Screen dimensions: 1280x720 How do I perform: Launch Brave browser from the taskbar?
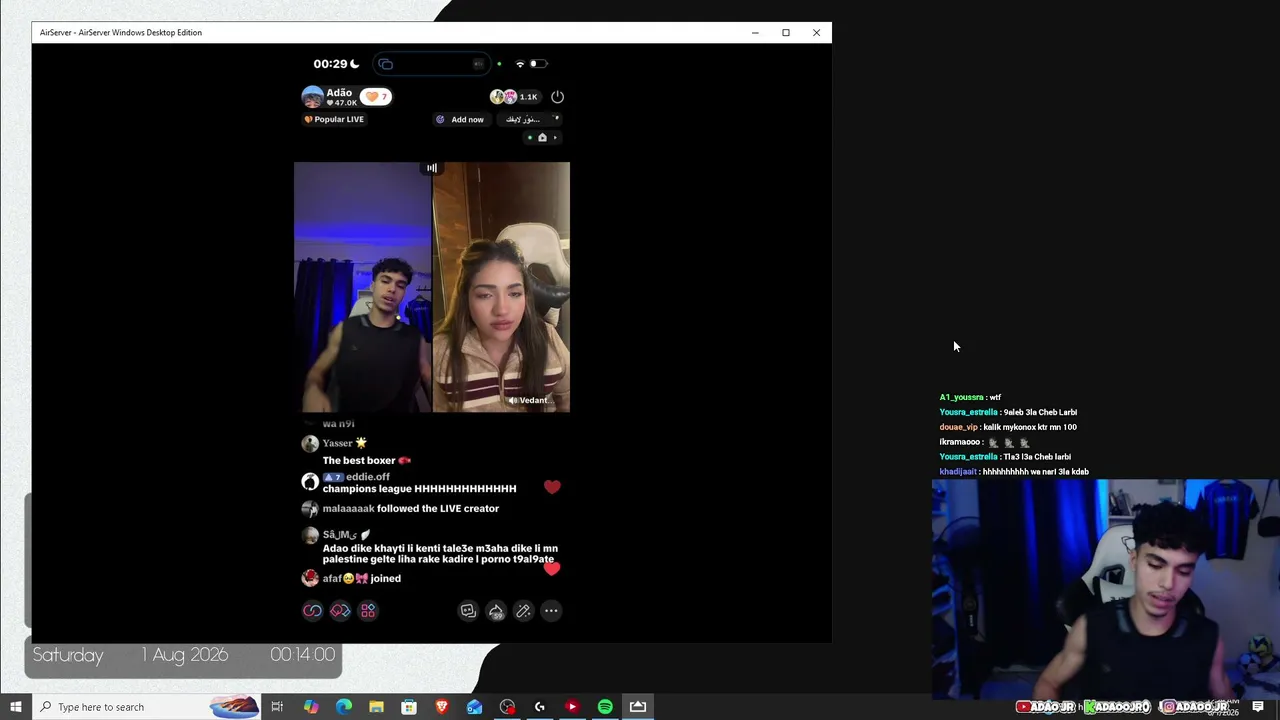(442, 707)
